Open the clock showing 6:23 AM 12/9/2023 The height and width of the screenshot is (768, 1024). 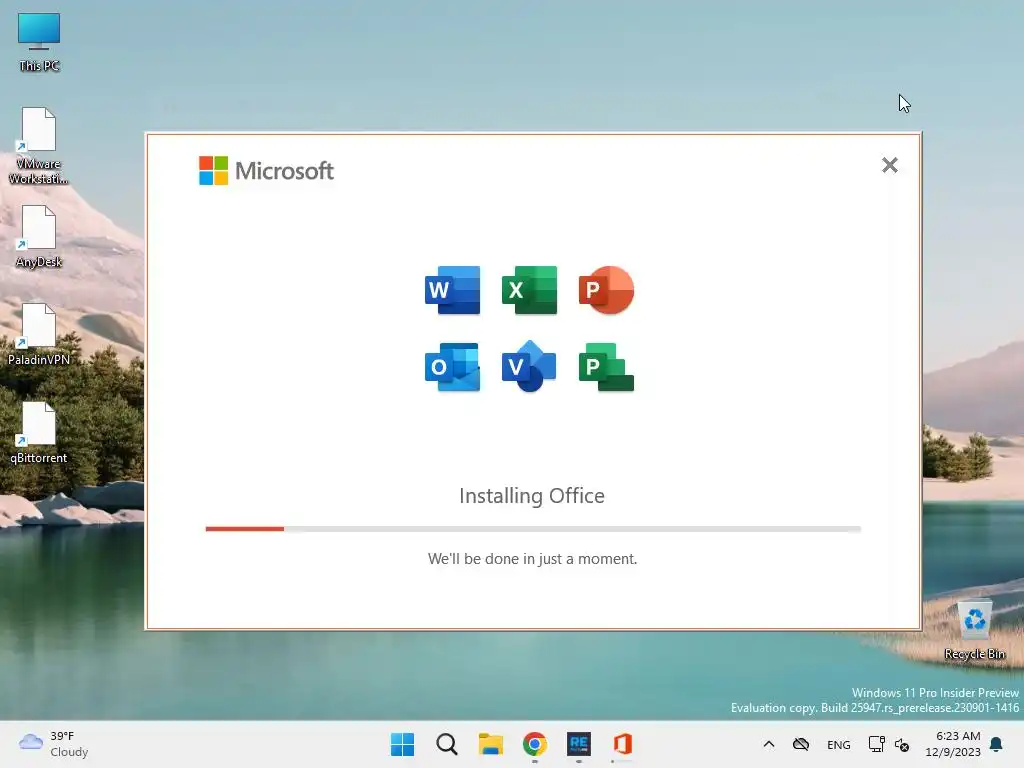(x=953, y=744)
